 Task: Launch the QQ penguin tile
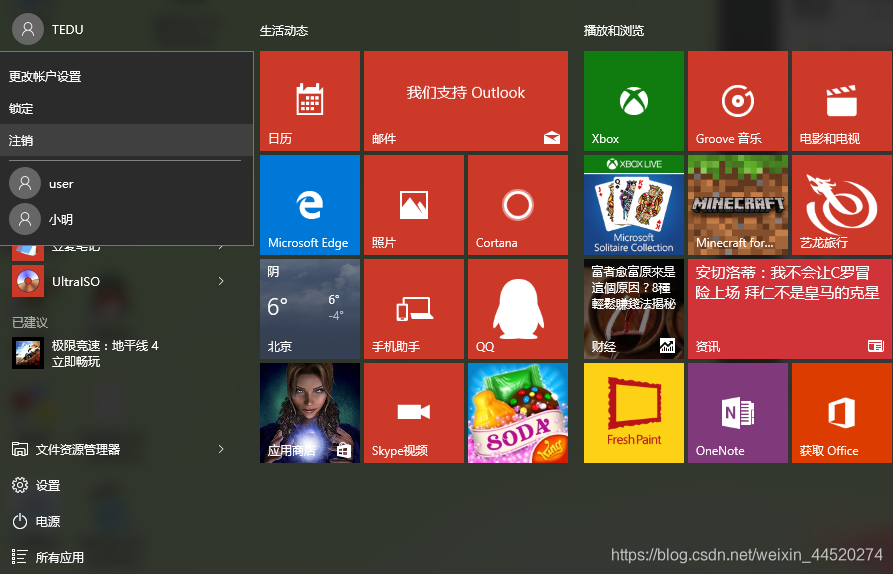coord(518,309)
